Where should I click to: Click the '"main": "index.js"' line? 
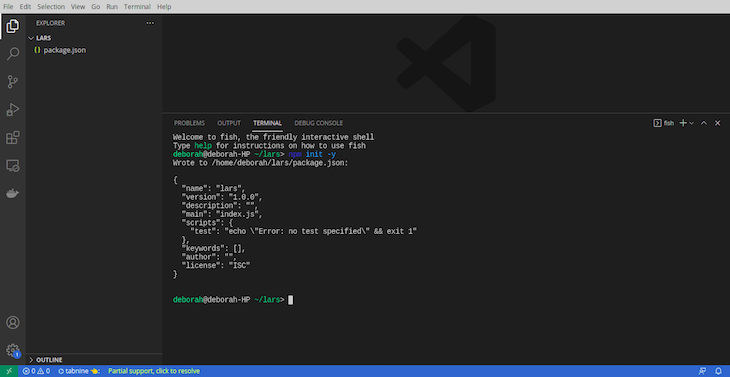pos(222,214)
